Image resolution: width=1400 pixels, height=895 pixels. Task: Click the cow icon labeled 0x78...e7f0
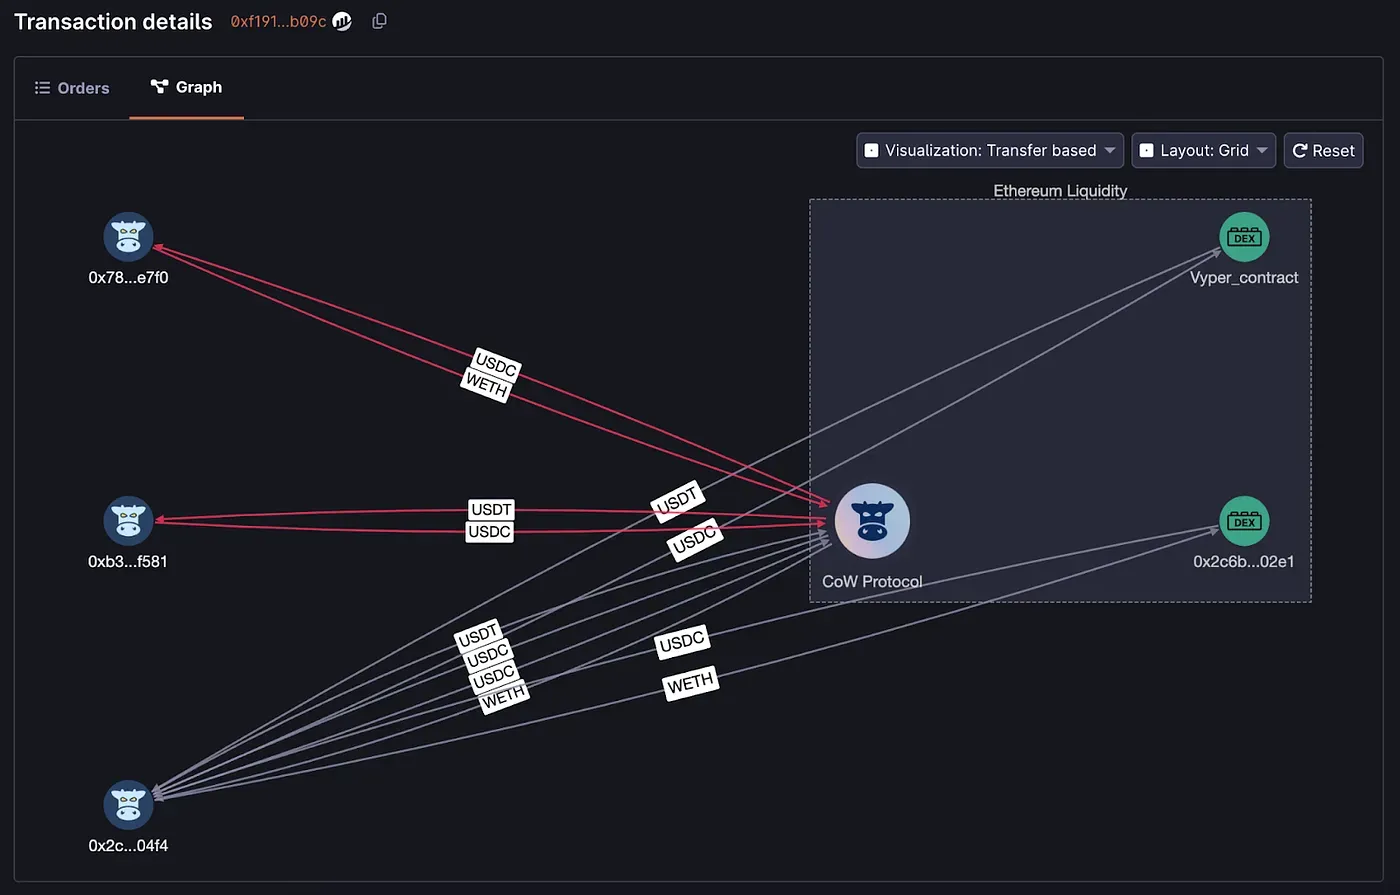(x=128, y=237)
